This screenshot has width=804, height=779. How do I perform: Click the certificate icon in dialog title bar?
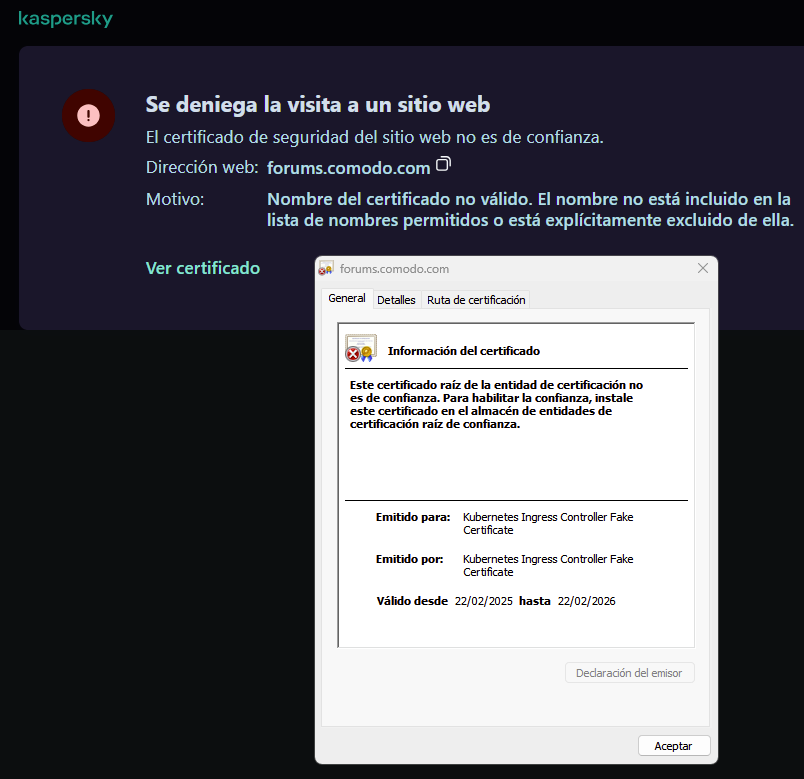point(326,268)
